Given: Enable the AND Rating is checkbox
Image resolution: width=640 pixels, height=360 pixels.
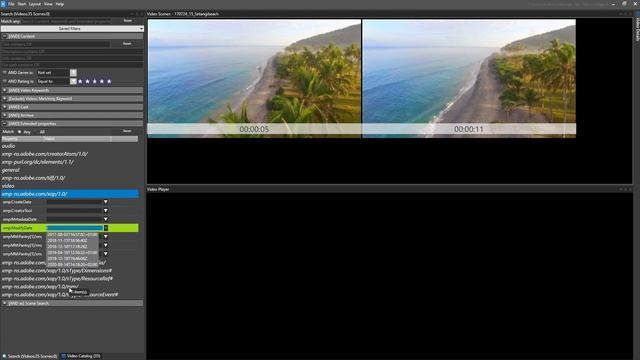Looking at the screenshot, I should 4,82.
